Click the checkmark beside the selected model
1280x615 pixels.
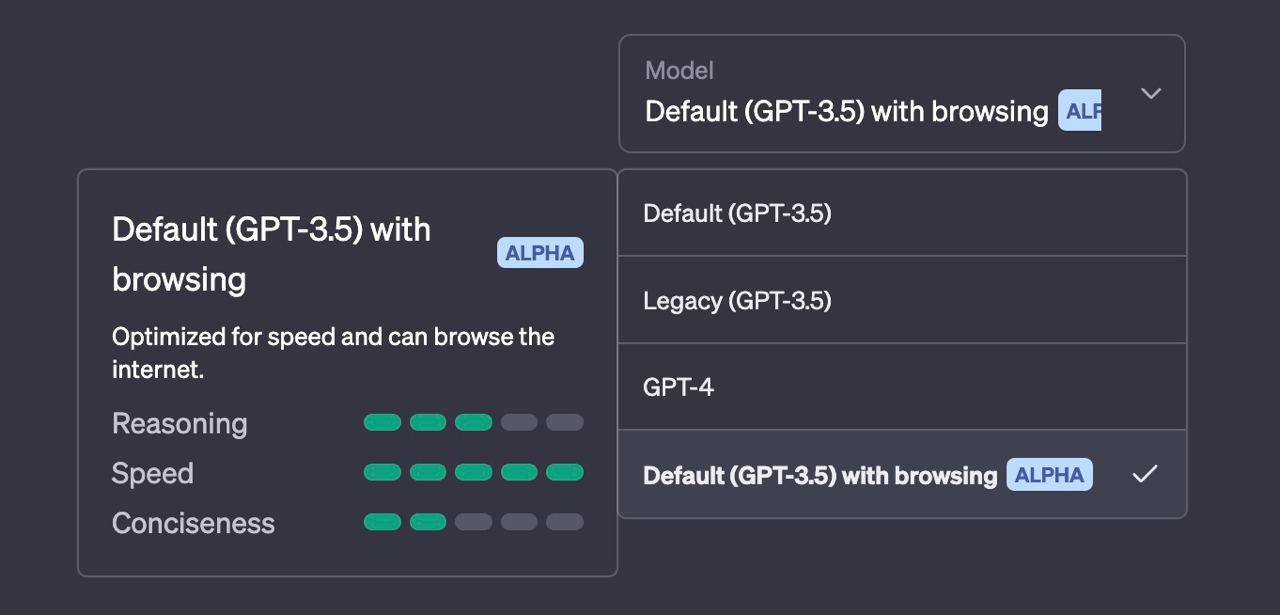point(1144,474)
